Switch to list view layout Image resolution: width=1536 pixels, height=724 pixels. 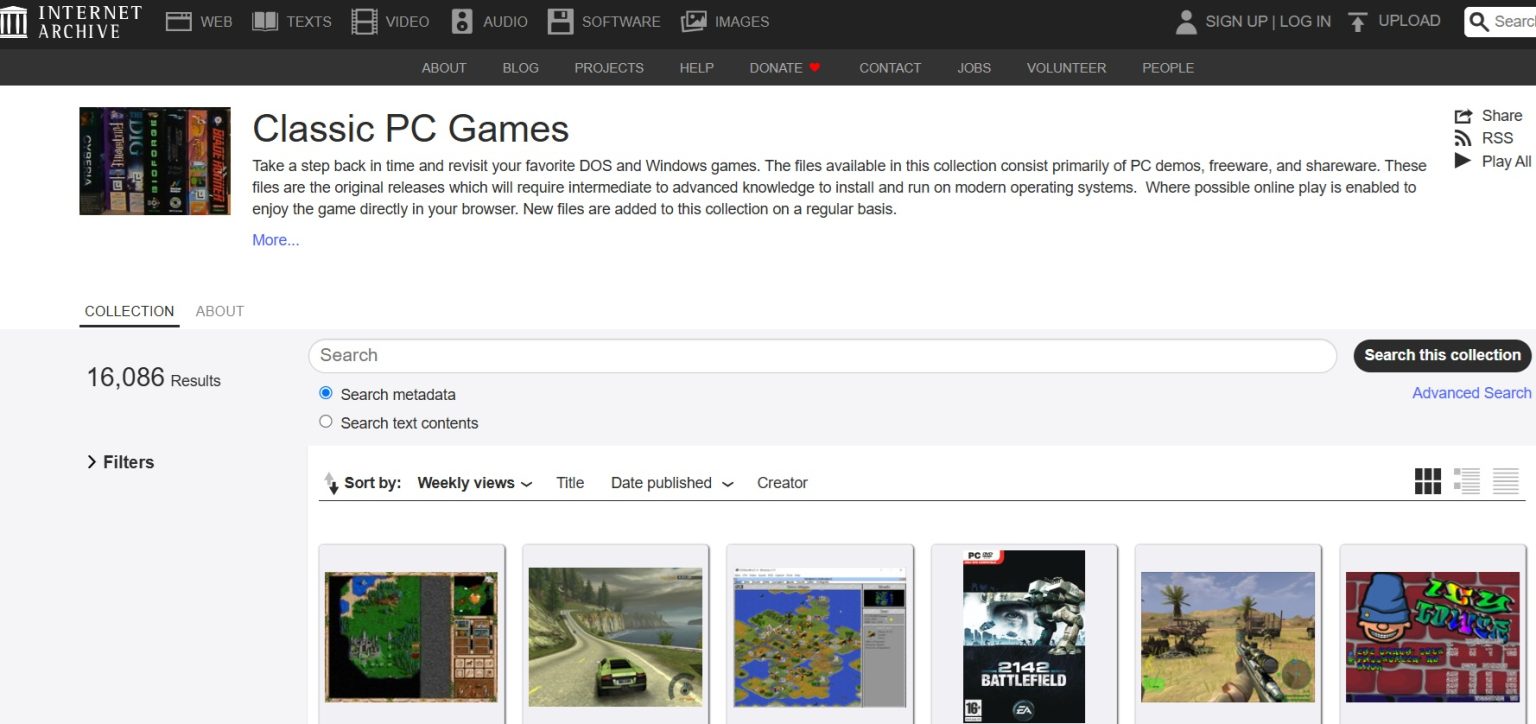1467,481
